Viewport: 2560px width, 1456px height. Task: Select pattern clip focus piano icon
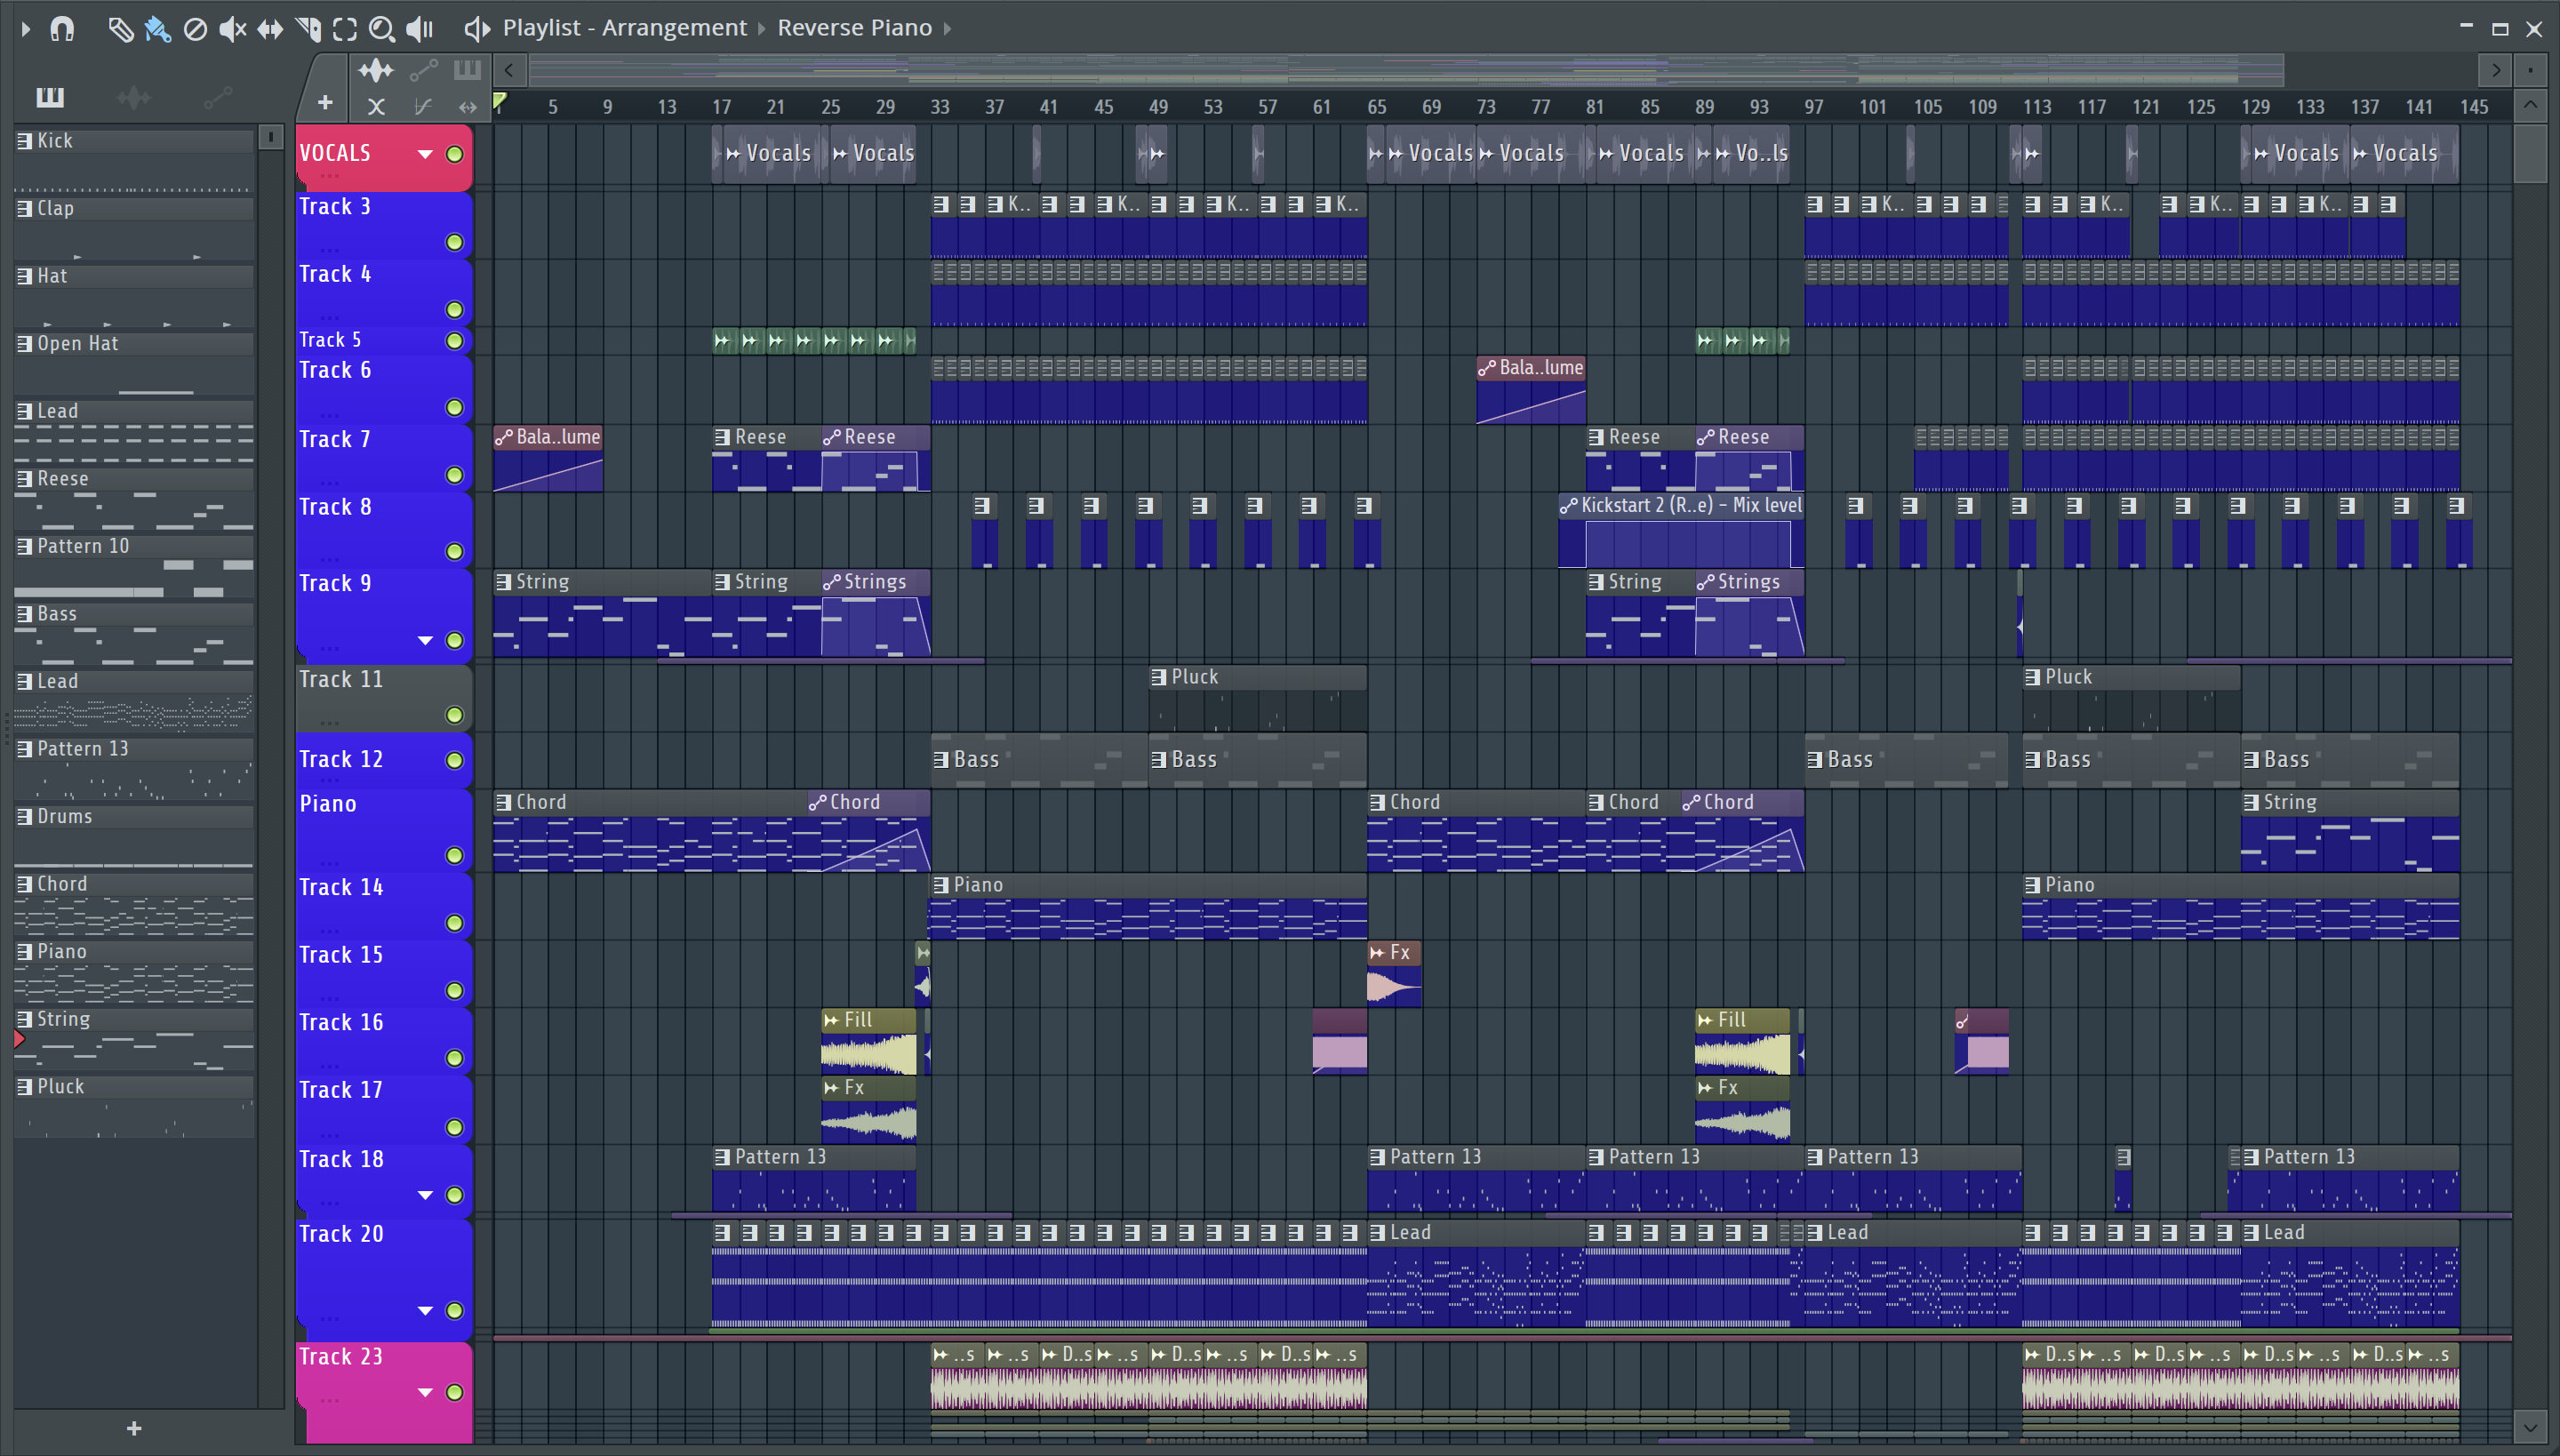pos(467,70)
